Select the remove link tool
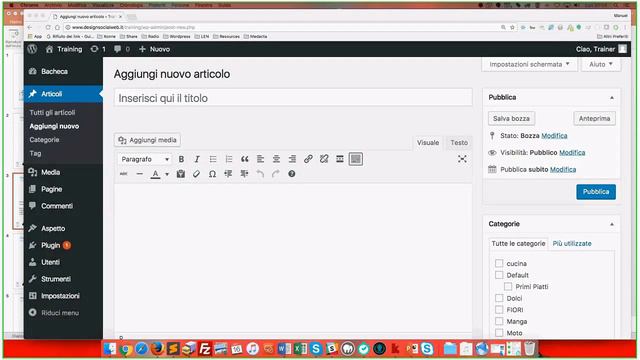This screenshot has height=360, width=640. tap(324, 159)
